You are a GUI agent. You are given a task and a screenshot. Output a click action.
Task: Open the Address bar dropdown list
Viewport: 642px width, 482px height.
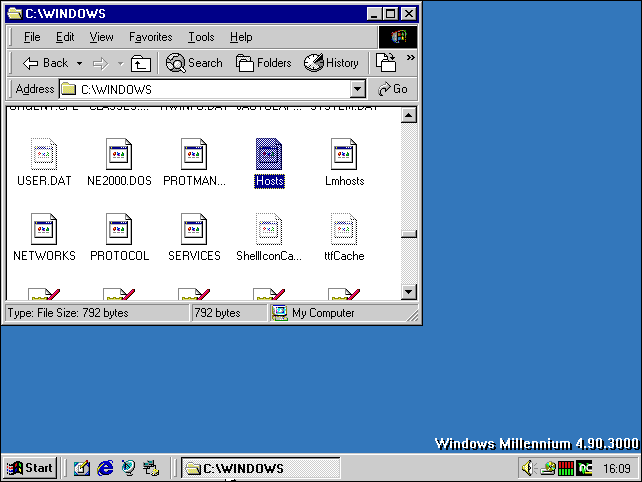click(x=357, y=89)
